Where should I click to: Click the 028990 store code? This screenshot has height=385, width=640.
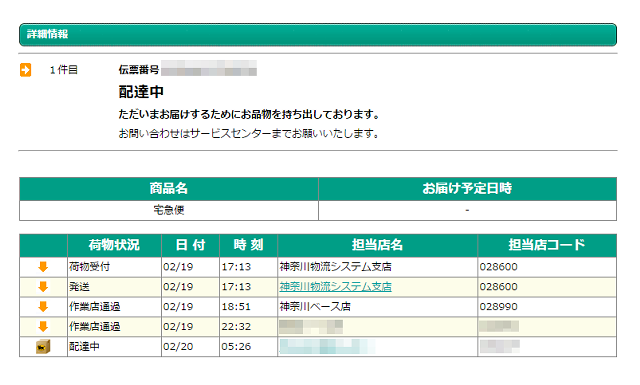498,307
